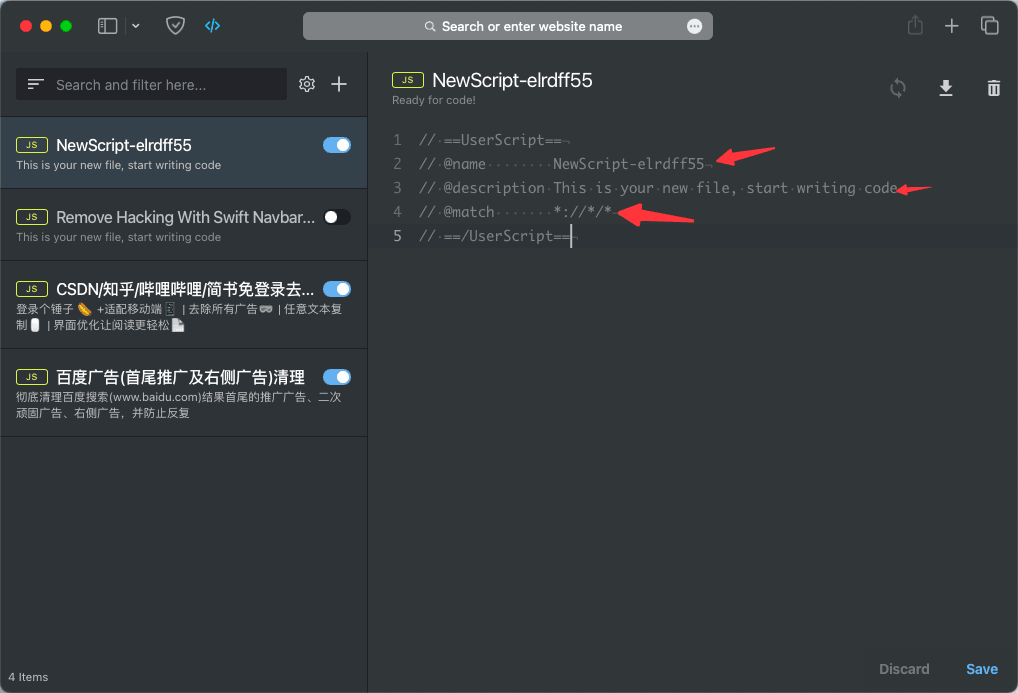Click the Userscripts code extension icon
Screen dimensions: 1018x693
(212, 26)
